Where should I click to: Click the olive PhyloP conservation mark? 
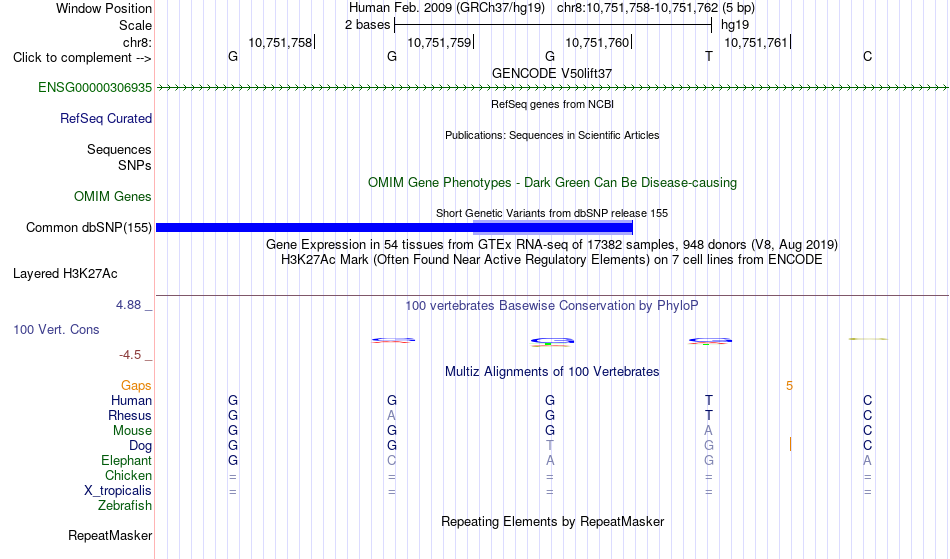[x=868, y=339]
